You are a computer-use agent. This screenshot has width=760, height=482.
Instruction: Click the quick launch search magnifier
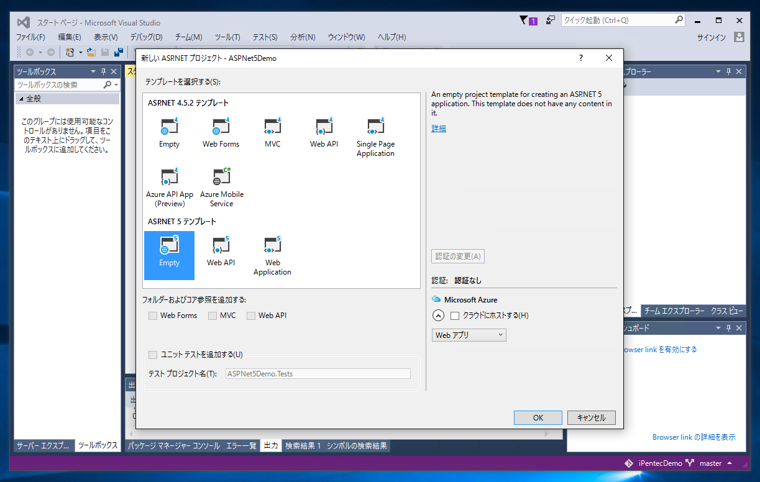679,20
